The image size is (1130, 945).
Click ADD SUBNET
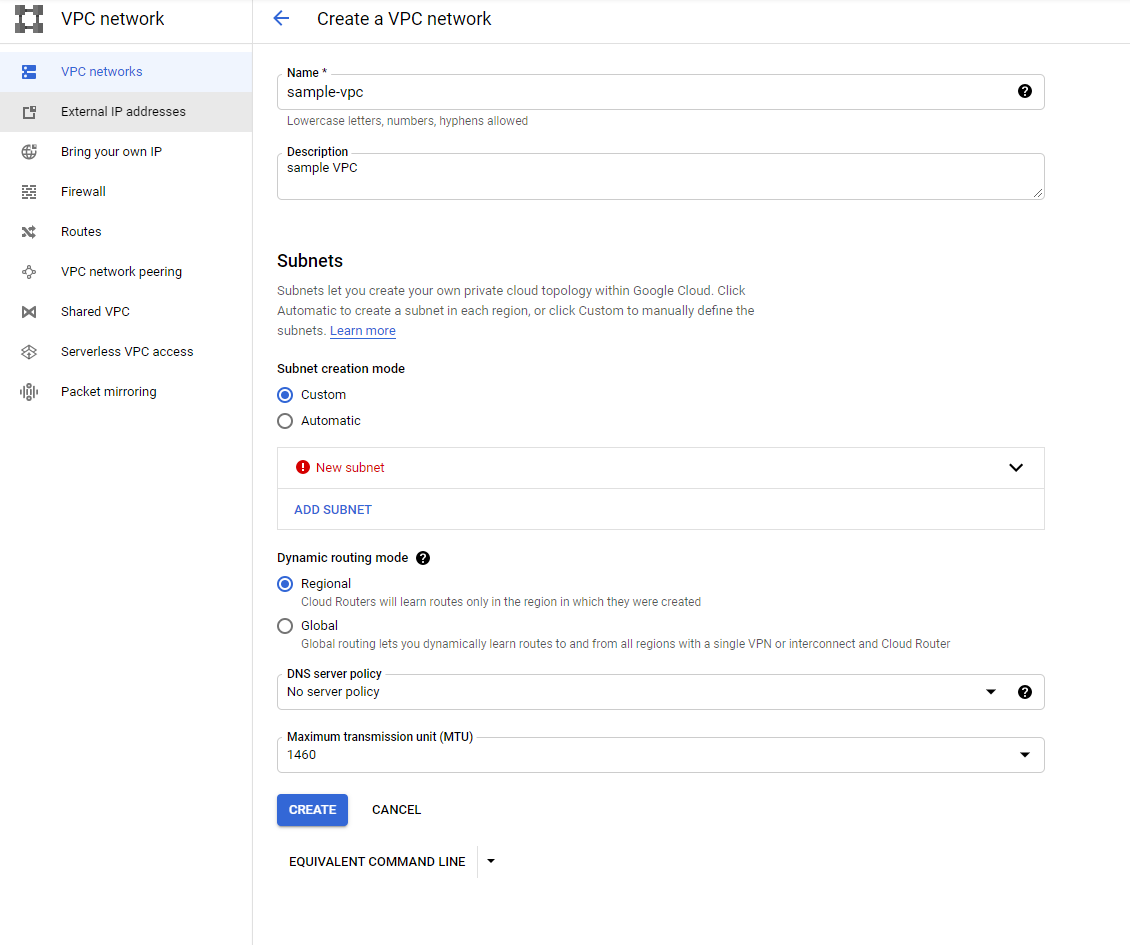click(x=333, y=509)
